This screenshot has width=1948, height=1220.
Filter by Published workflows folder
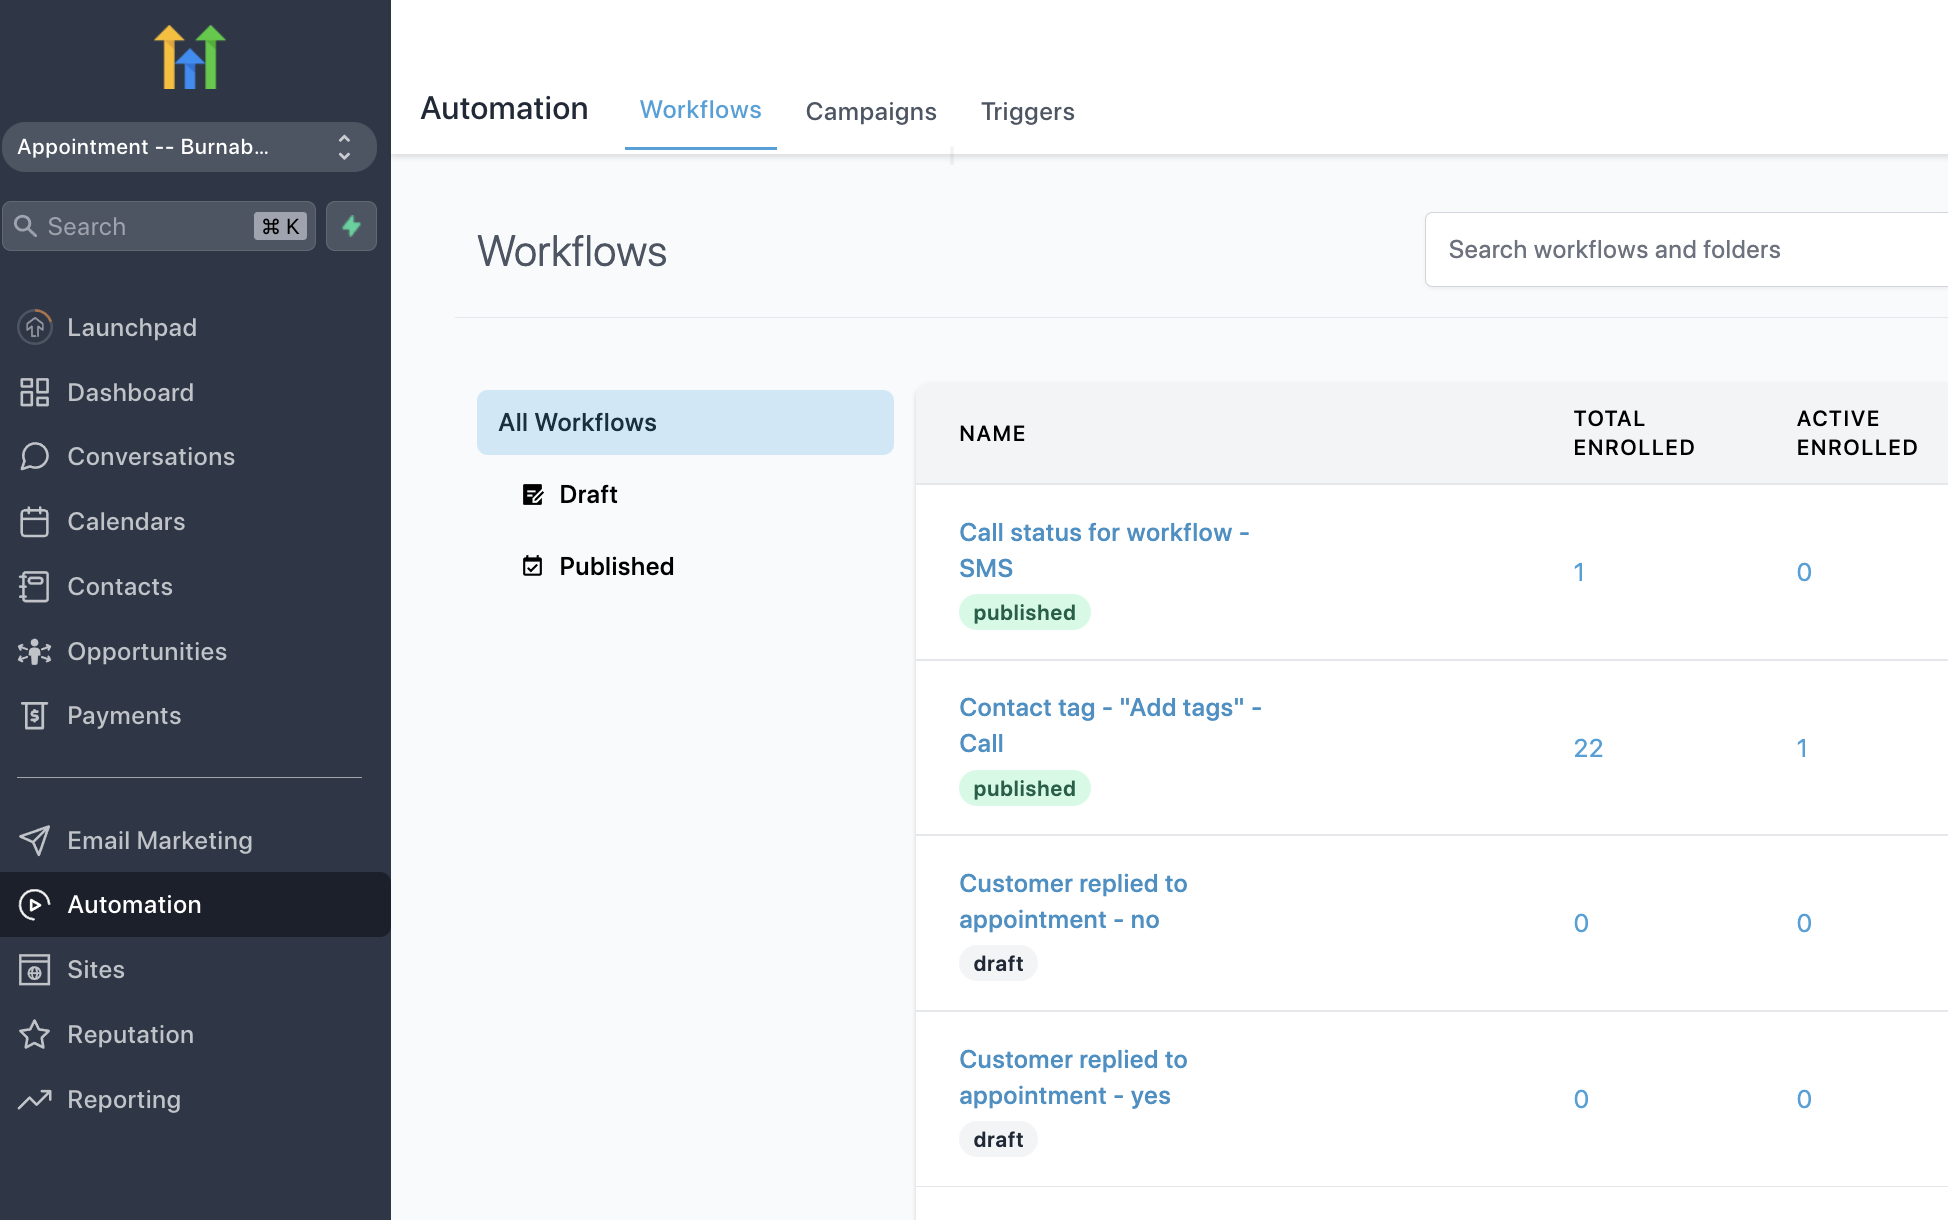pyautogui.click(x=615, y=567)
